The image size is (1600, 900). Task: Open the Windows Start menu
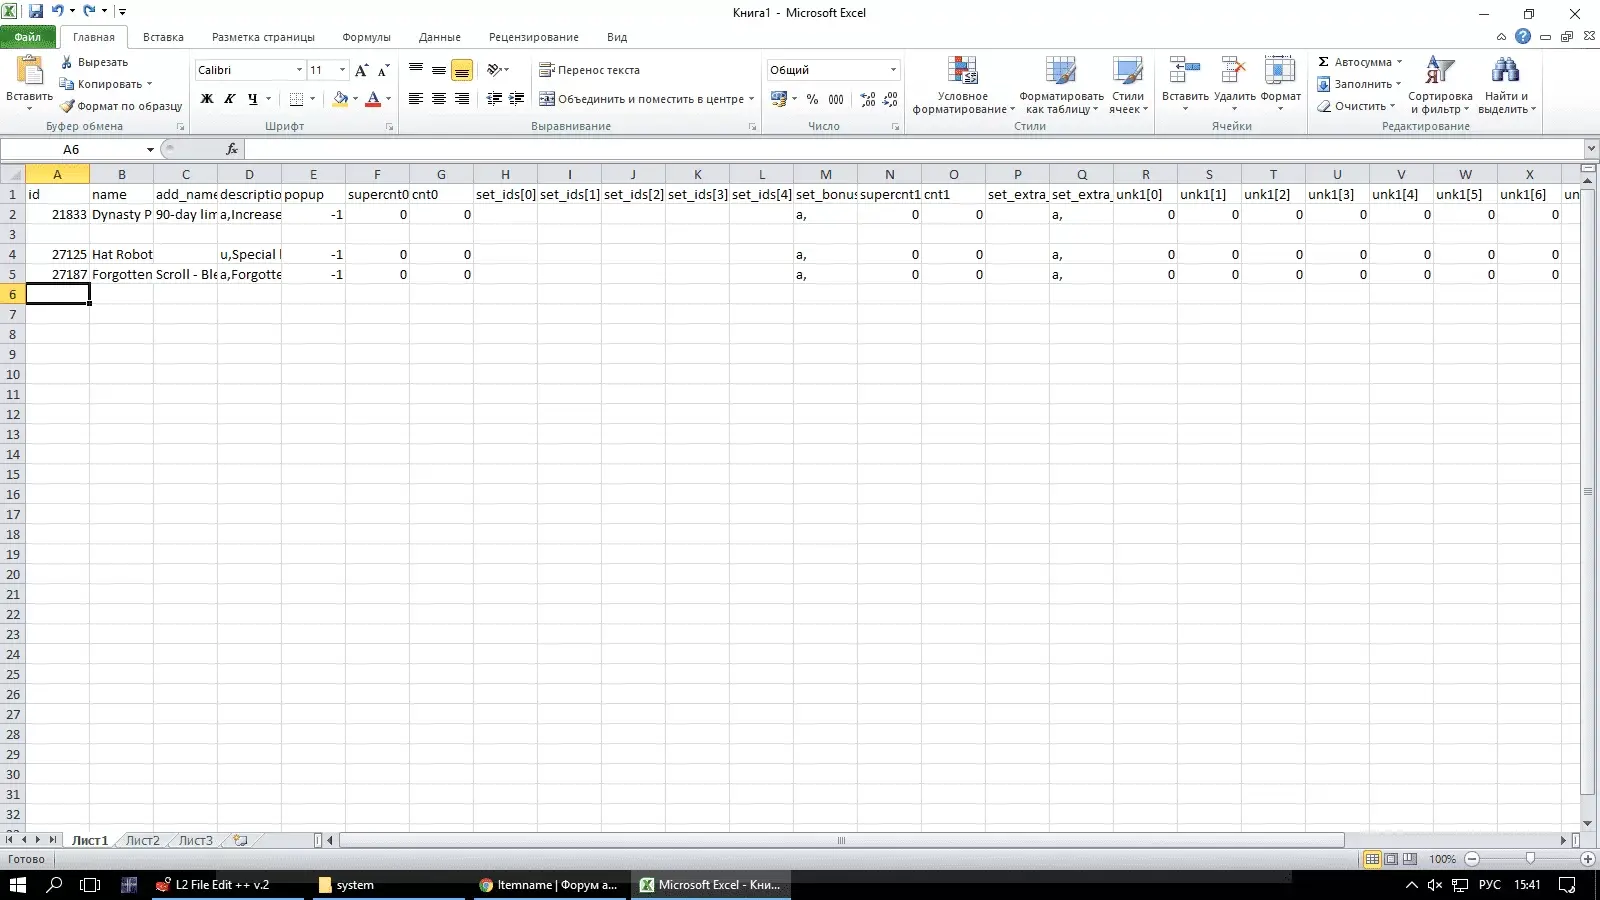click(x=17, y=885)
